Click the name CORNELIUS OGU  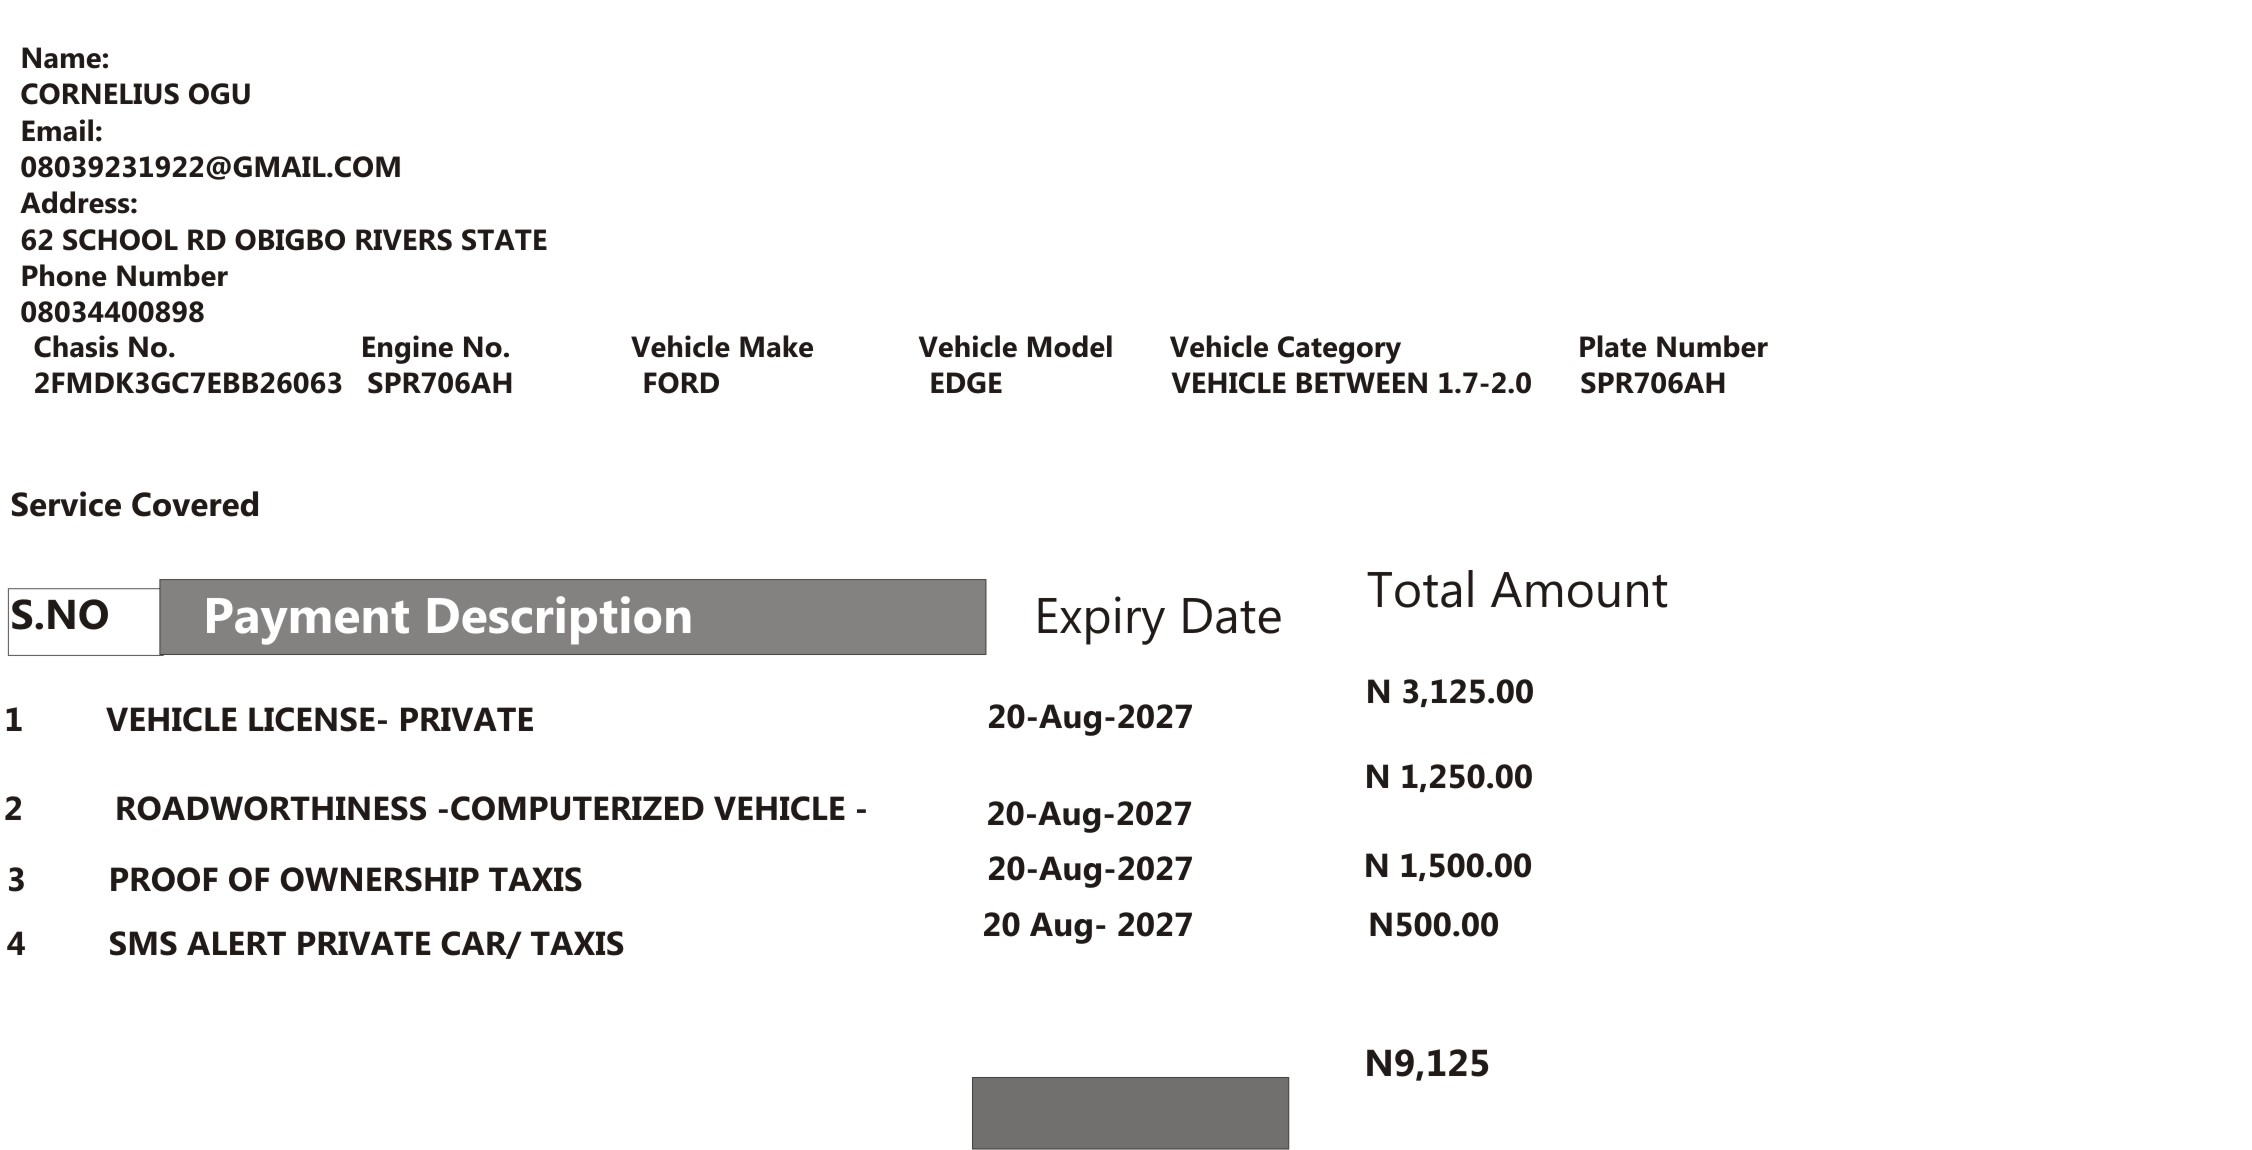[x=136, y=94]
